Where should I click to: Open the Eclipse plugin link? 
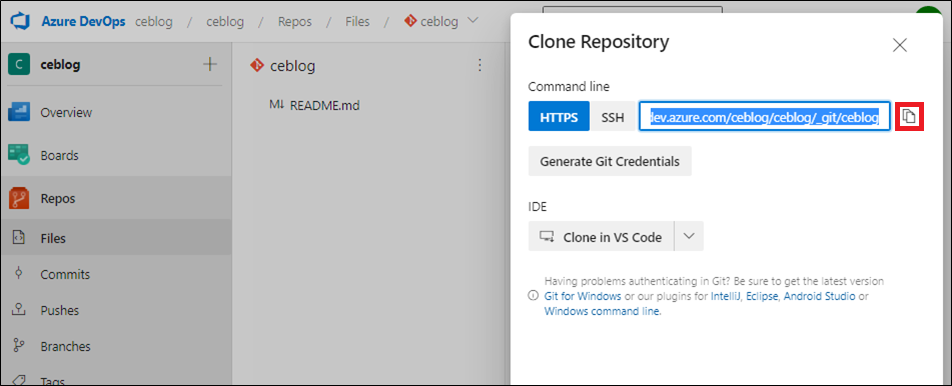763,297
